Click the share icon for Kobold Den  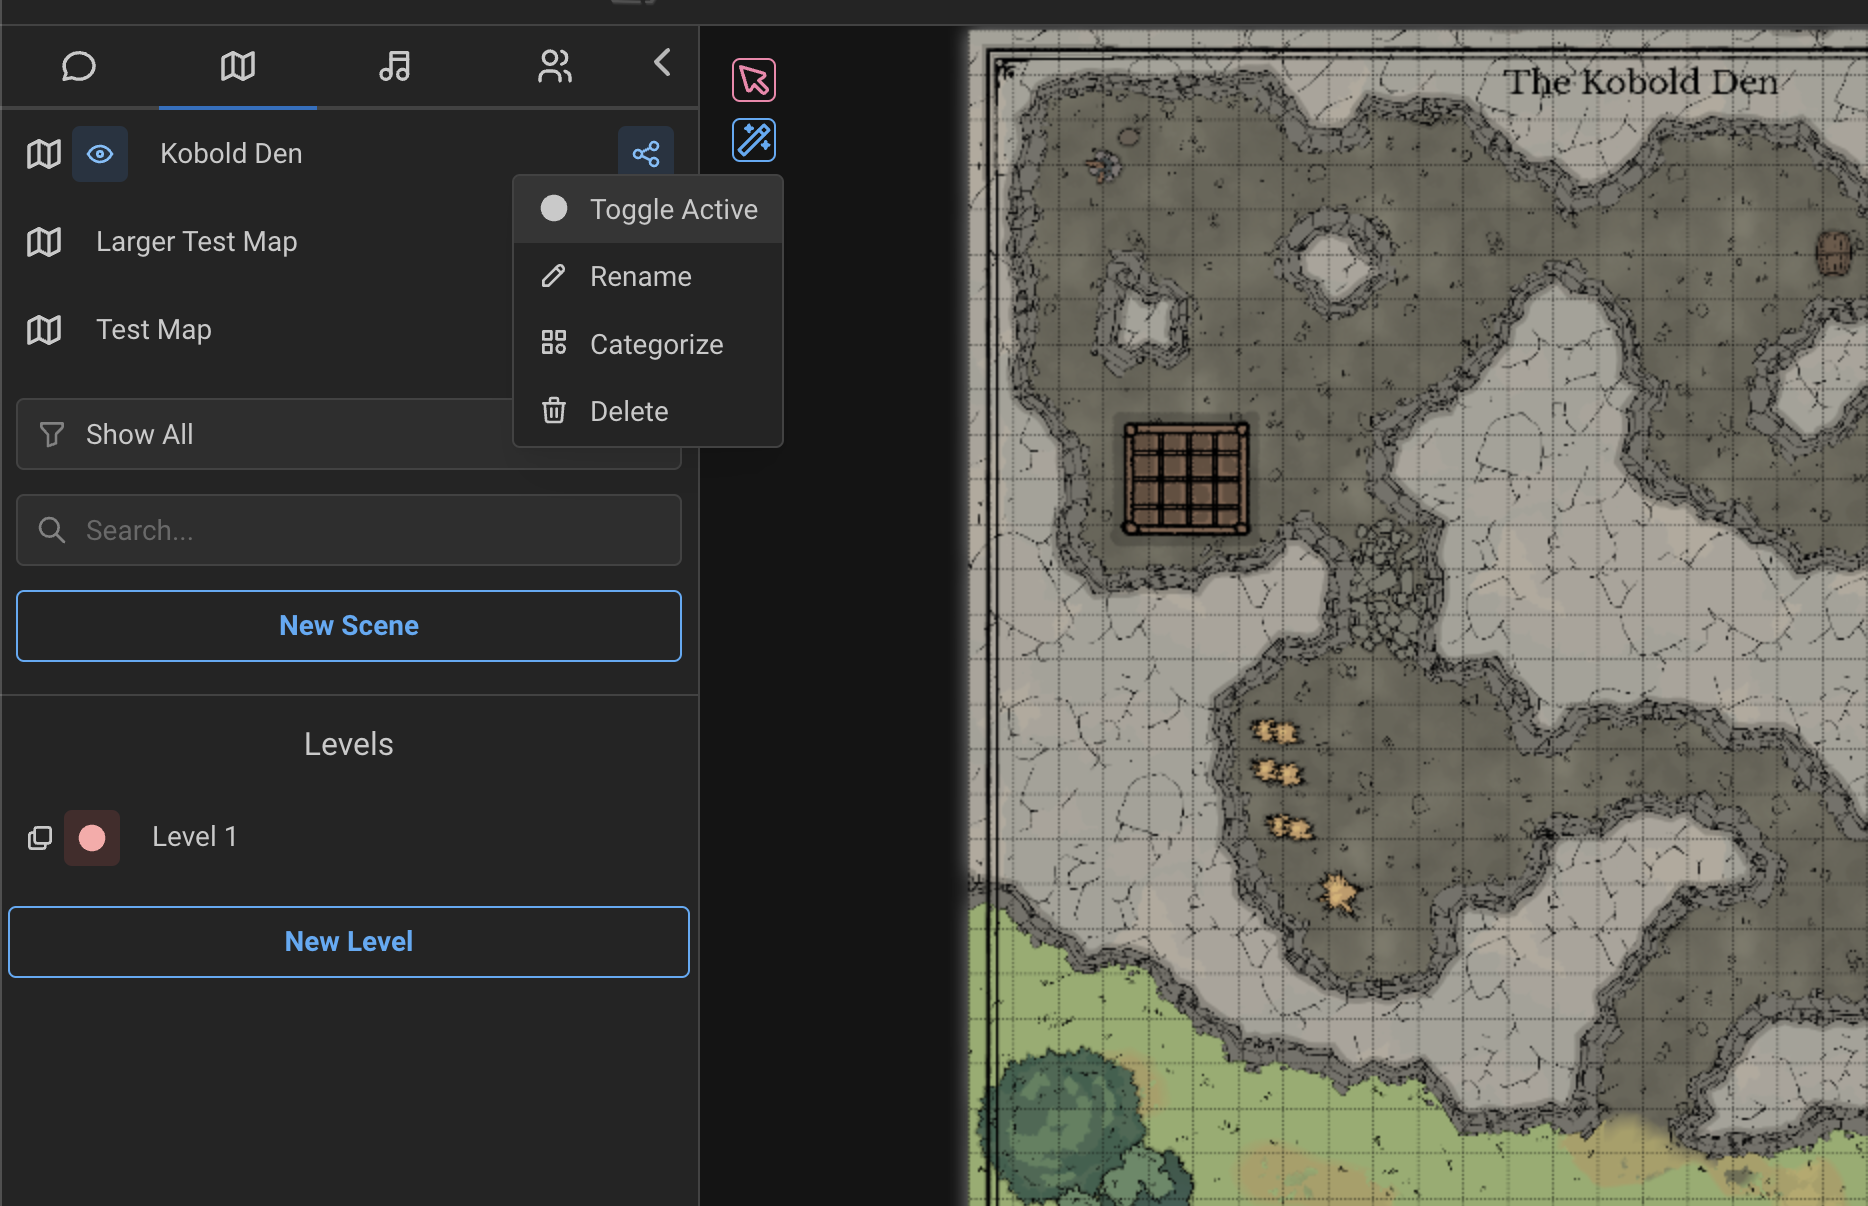646,154
